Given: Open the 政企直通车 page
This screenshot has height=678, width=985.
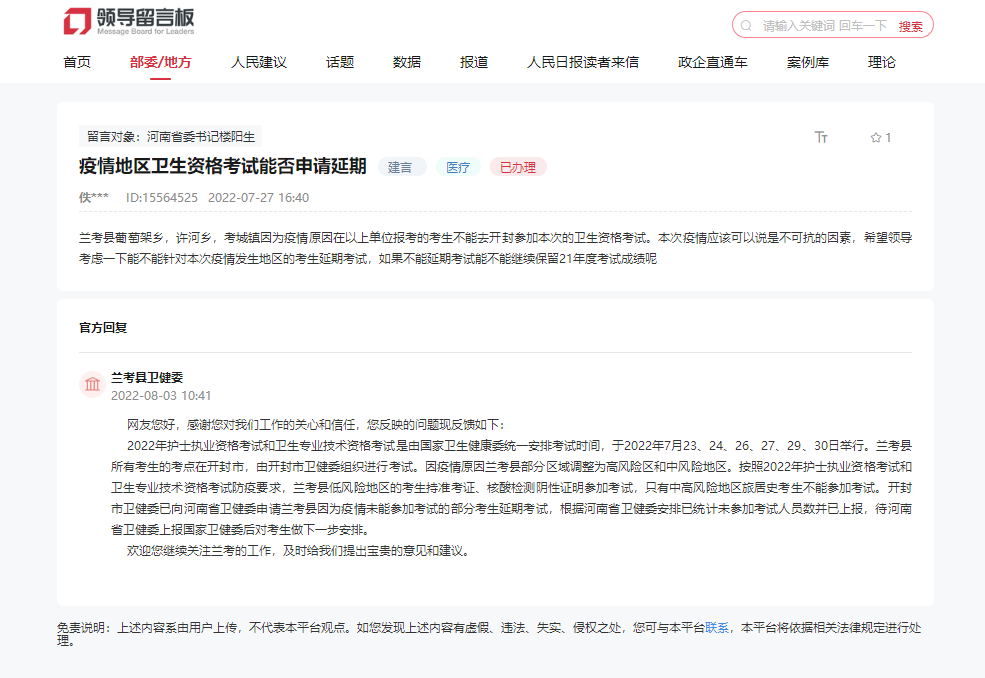Looking at the screenshot, I should click(x=713, y=62).
